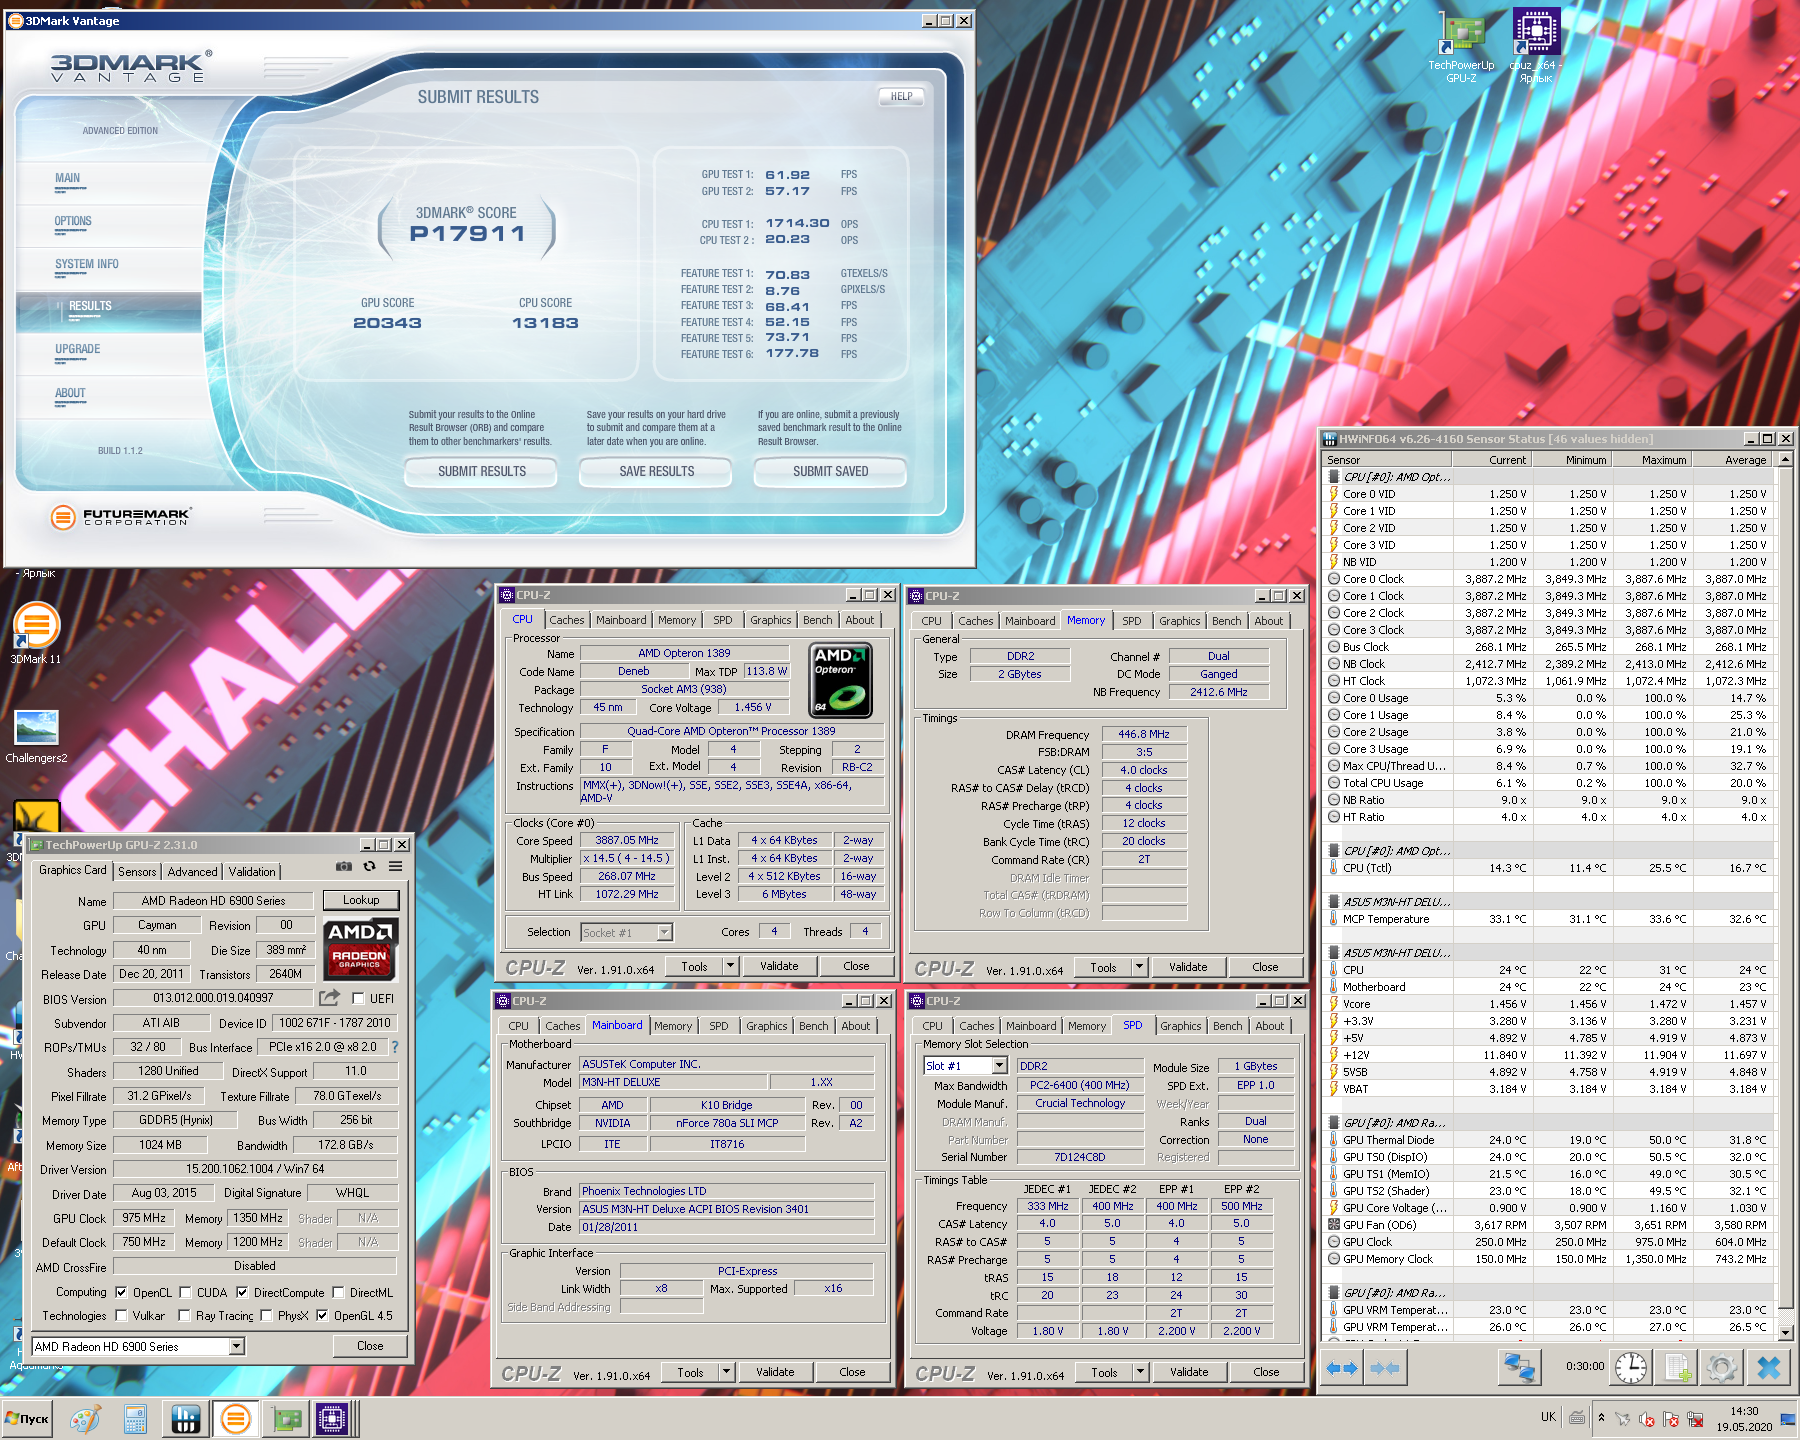
Task: Open Tools dropdown arrow in CPU tab window
Action: [730, 966]
